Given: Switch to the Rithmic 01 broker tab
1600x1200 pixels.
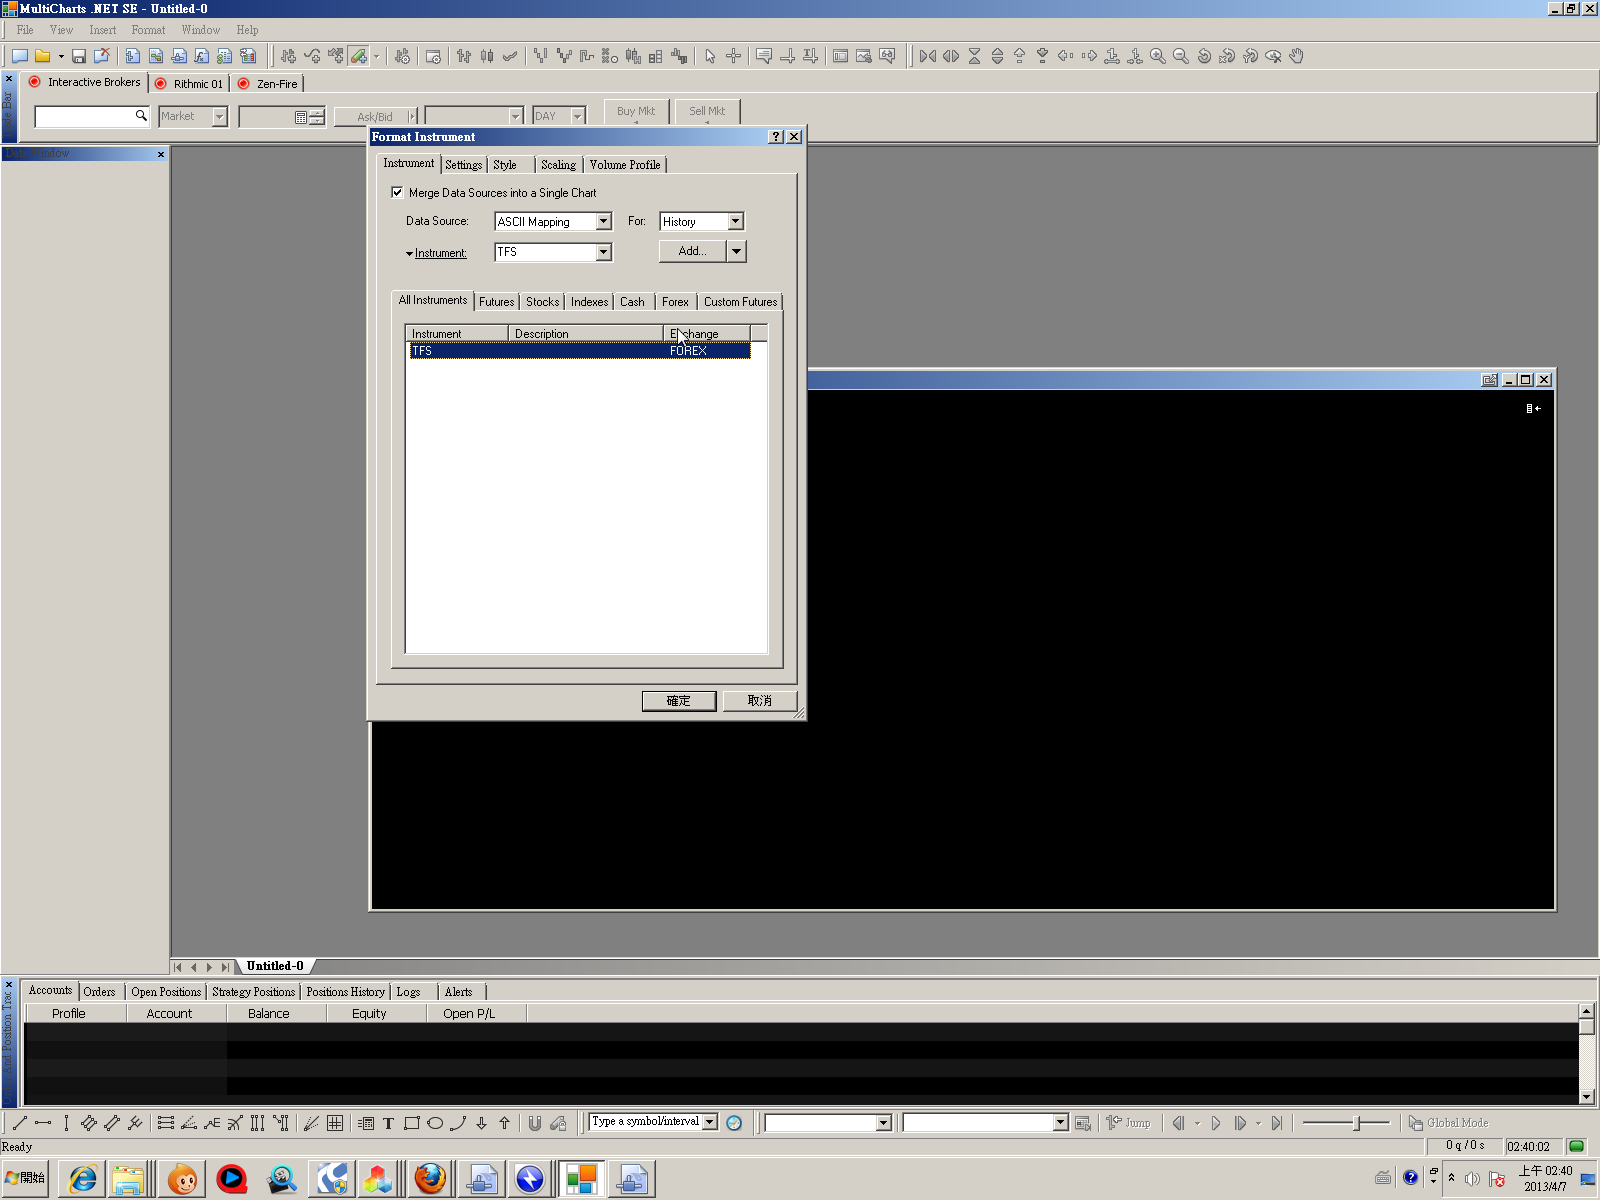Looking at the screenshot, I should click(x=189, y=84).
